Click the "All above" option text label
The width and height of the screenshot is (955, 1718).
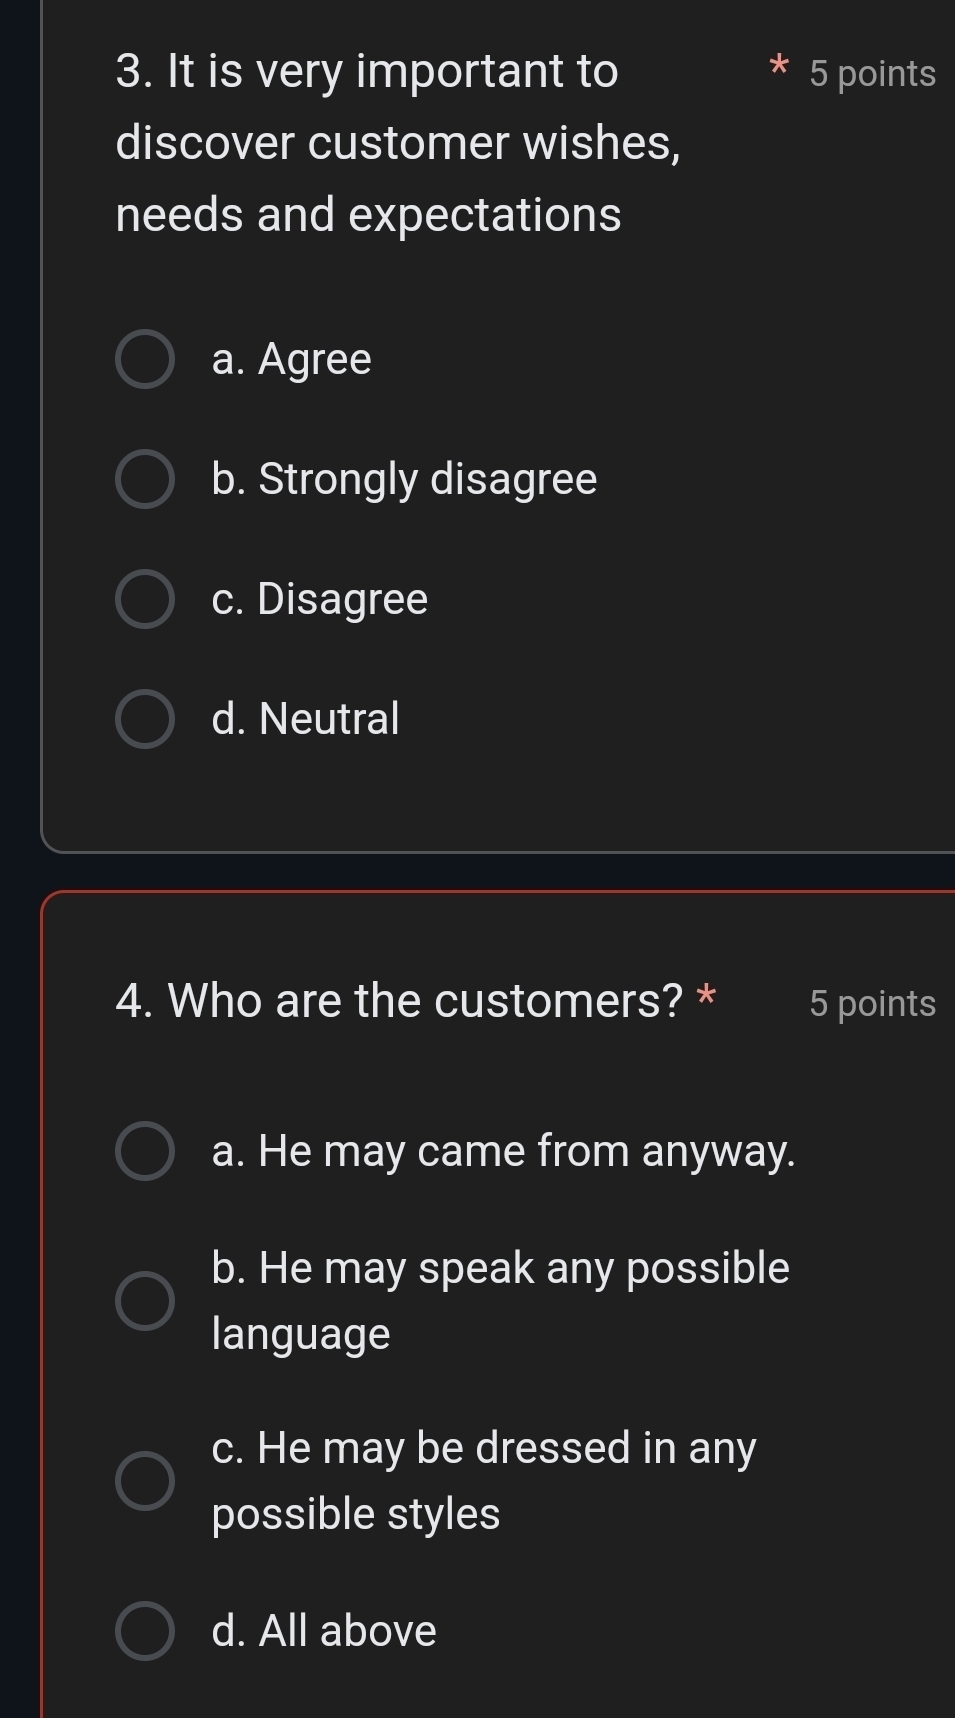coord(323,1630)
